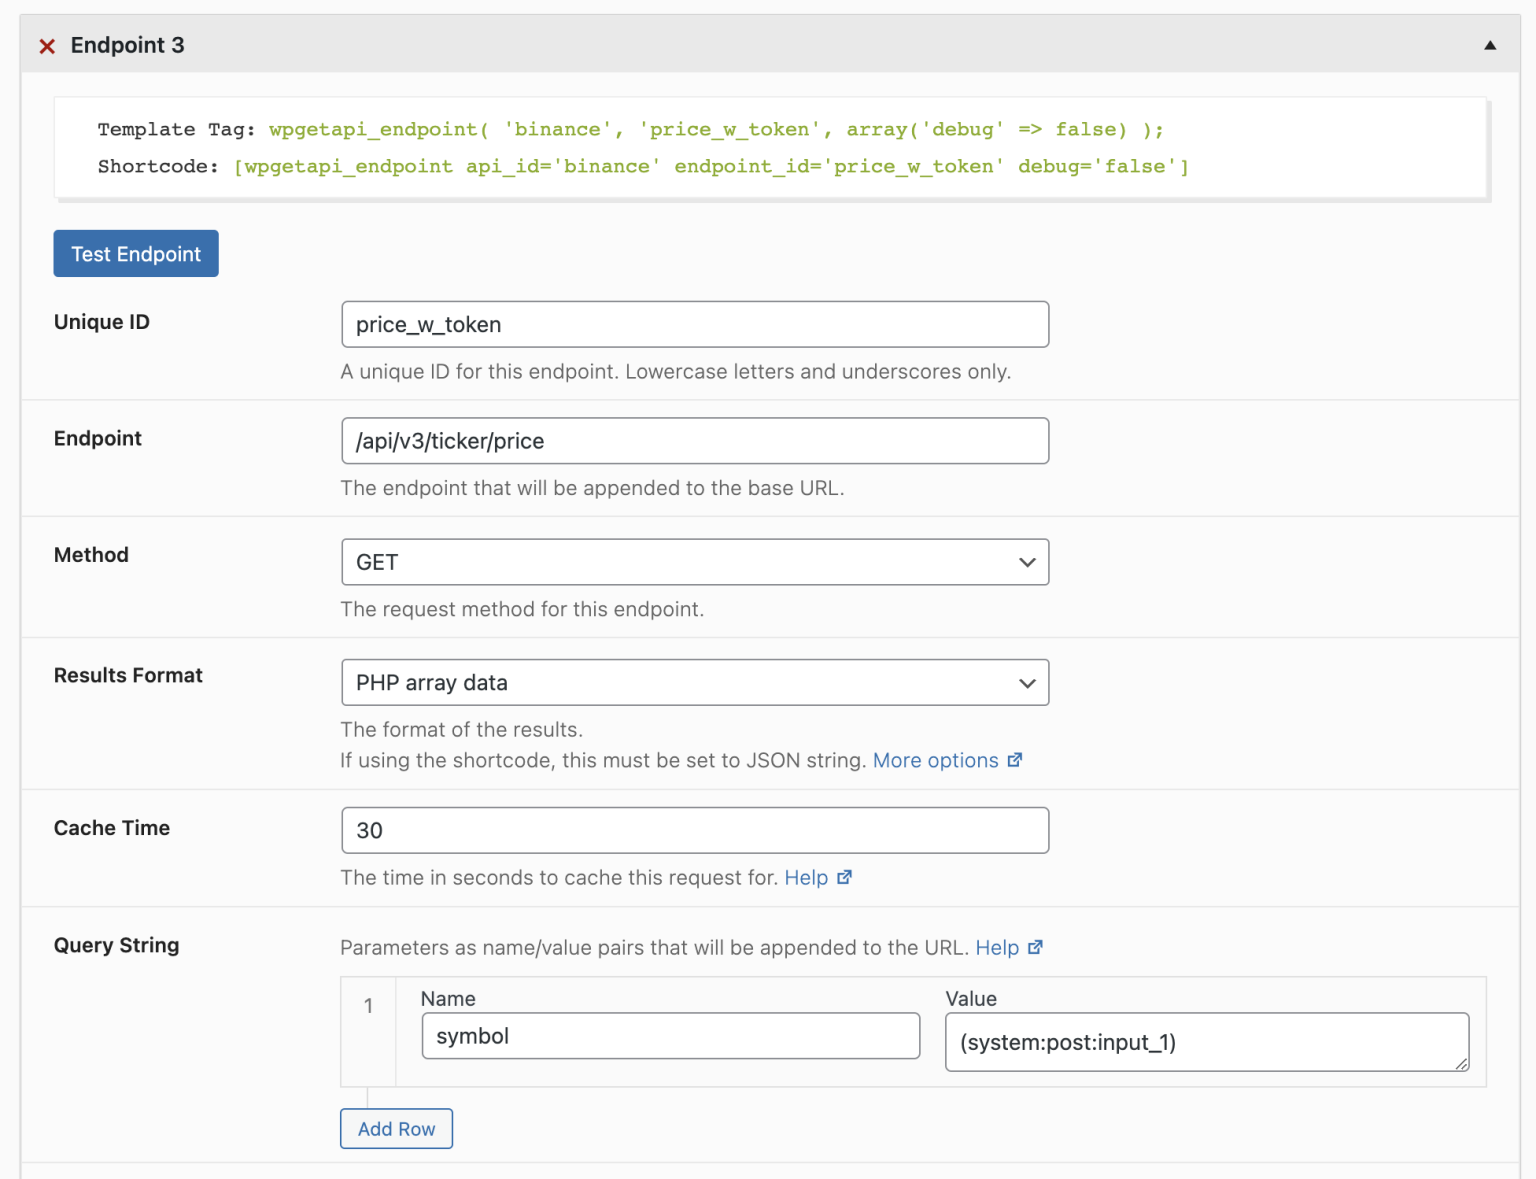
Task: Click the Template Tag code snippet
Action: [630, 129]
